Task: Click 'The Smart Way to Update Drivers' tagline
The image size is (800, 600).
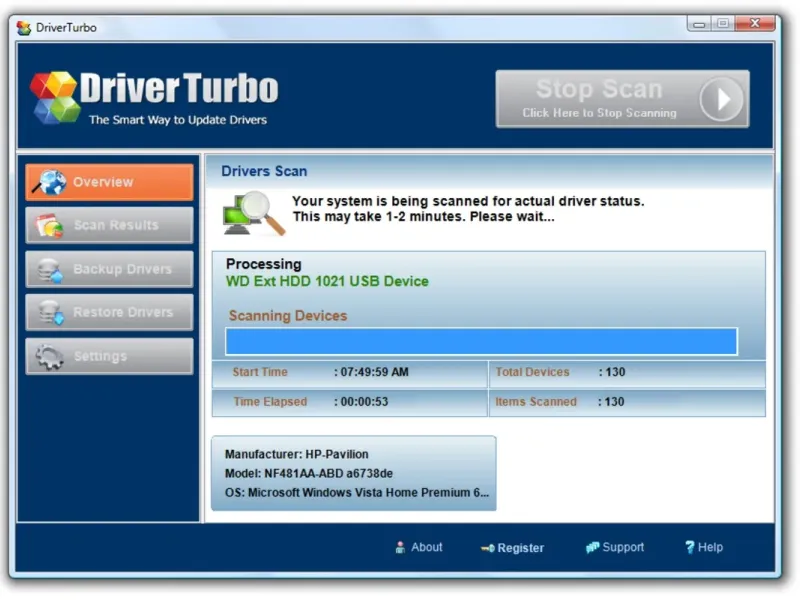Action: (178, 120)
